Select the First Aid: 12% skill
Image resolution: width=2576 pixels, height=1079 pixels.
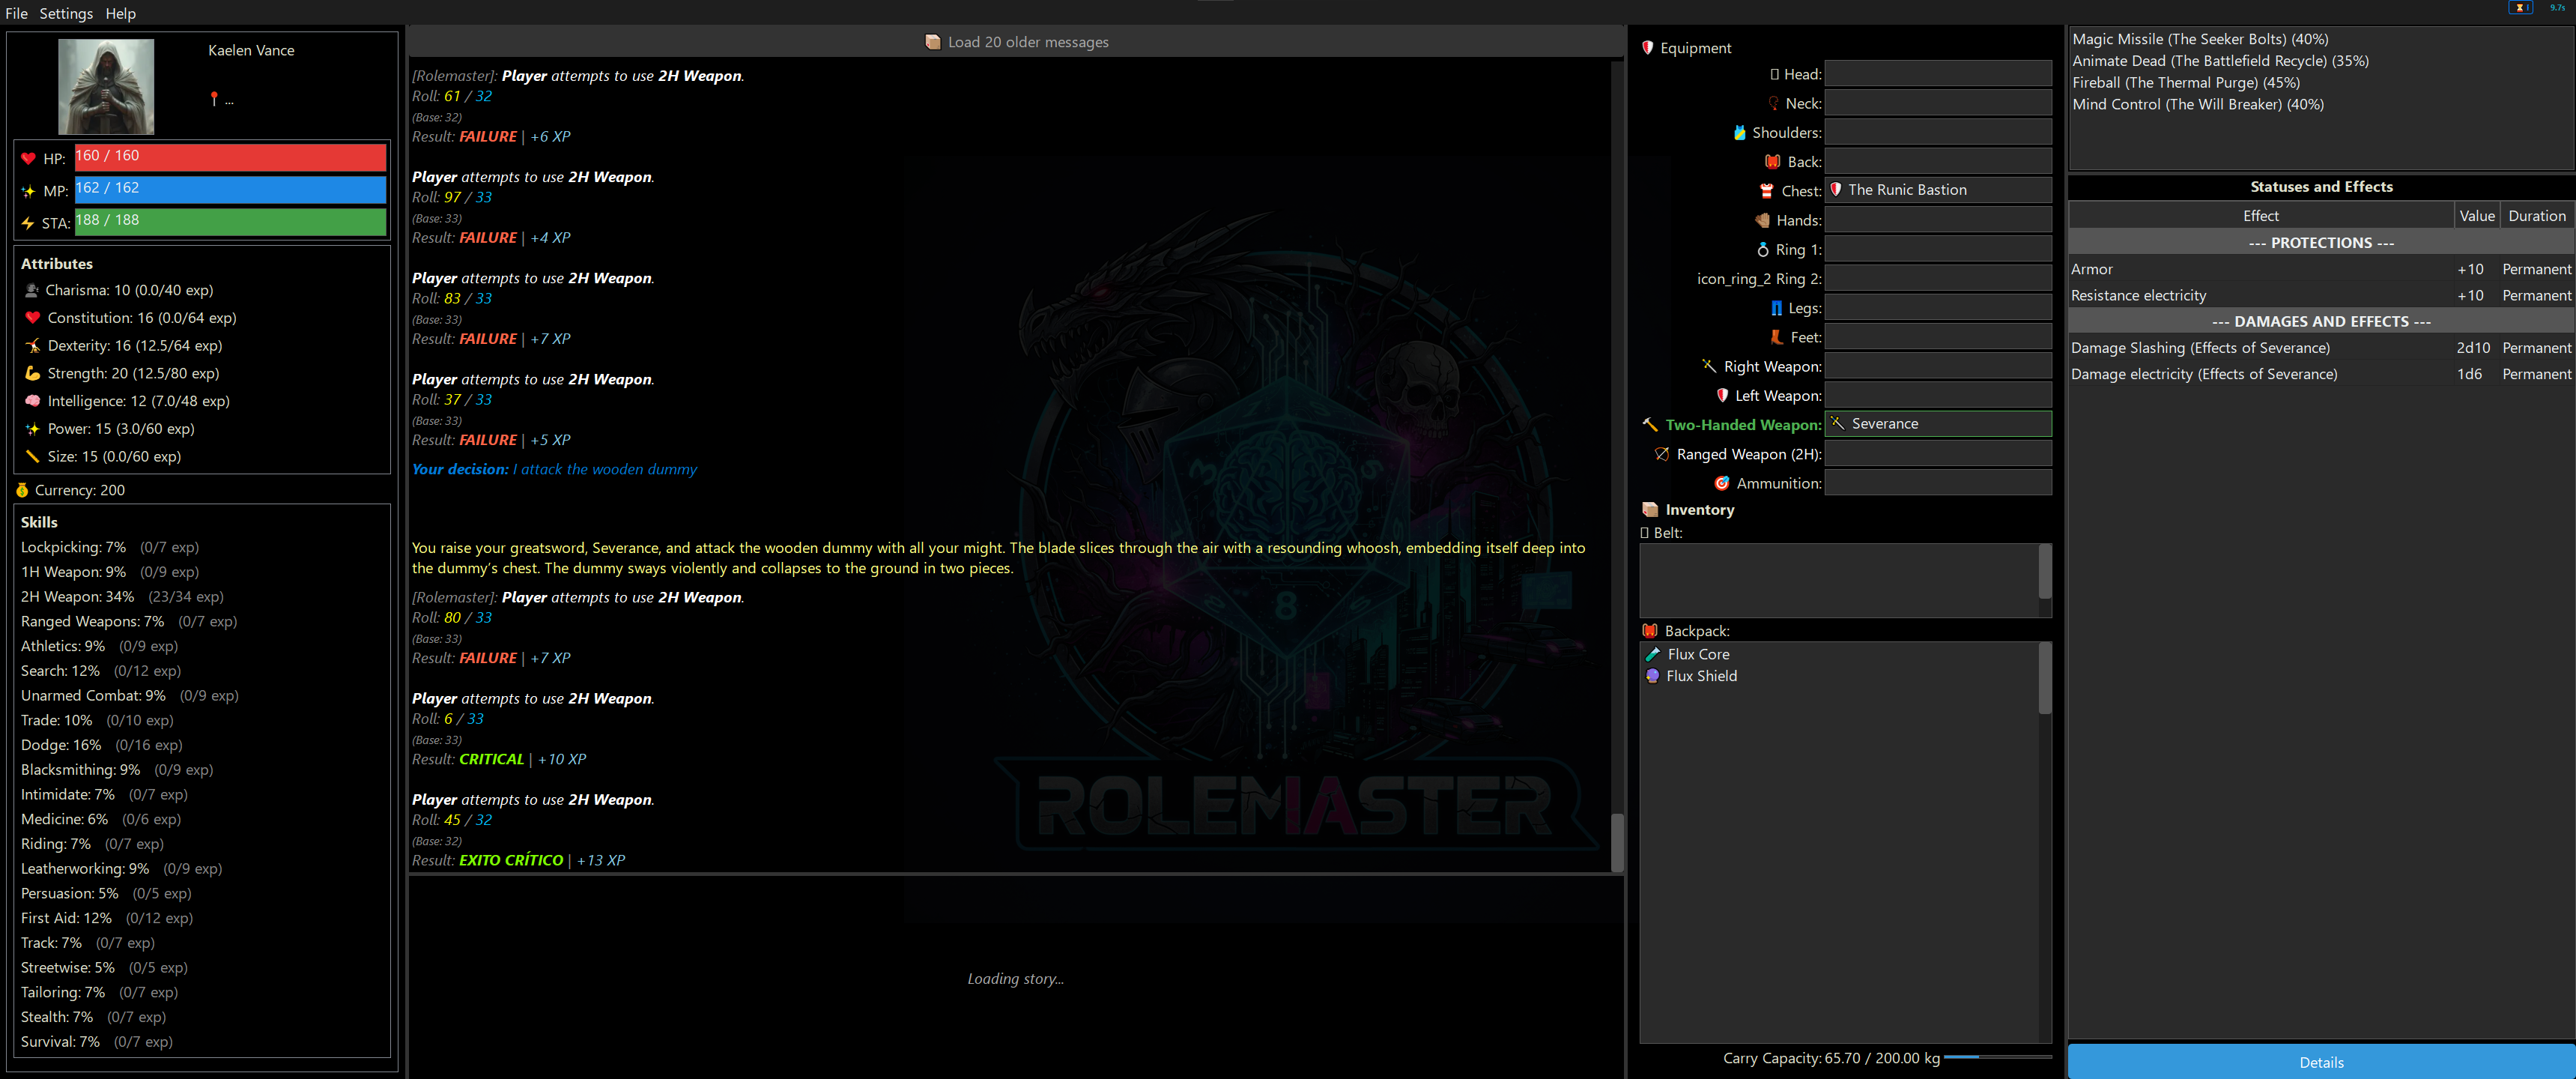point(107,918)
